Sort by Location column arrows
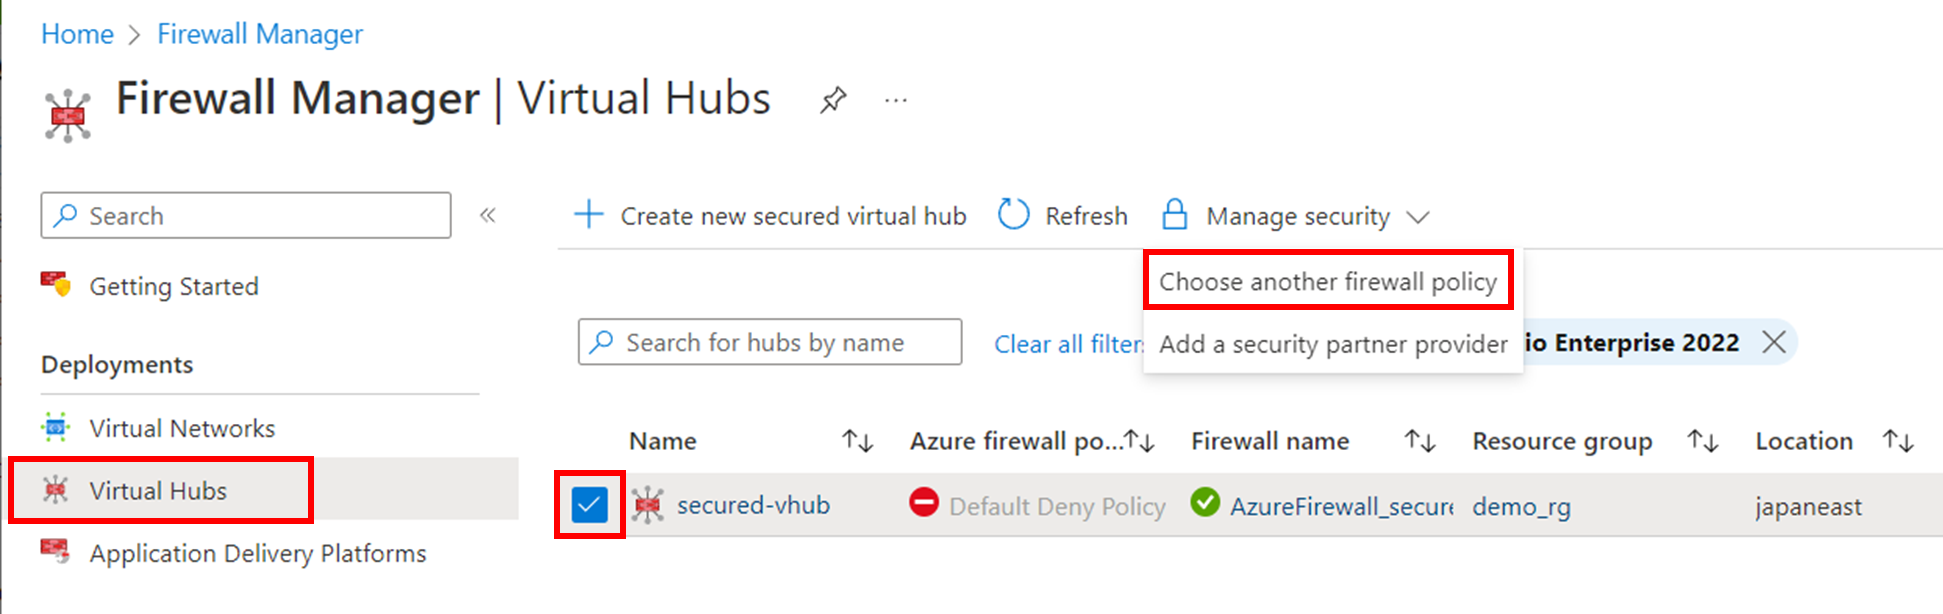1943x614 pixels. point(1897,441)
